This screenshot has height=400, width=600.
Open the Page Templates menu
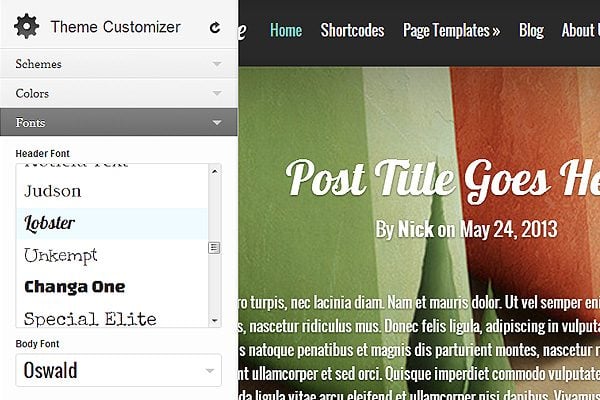coord(451,30)
